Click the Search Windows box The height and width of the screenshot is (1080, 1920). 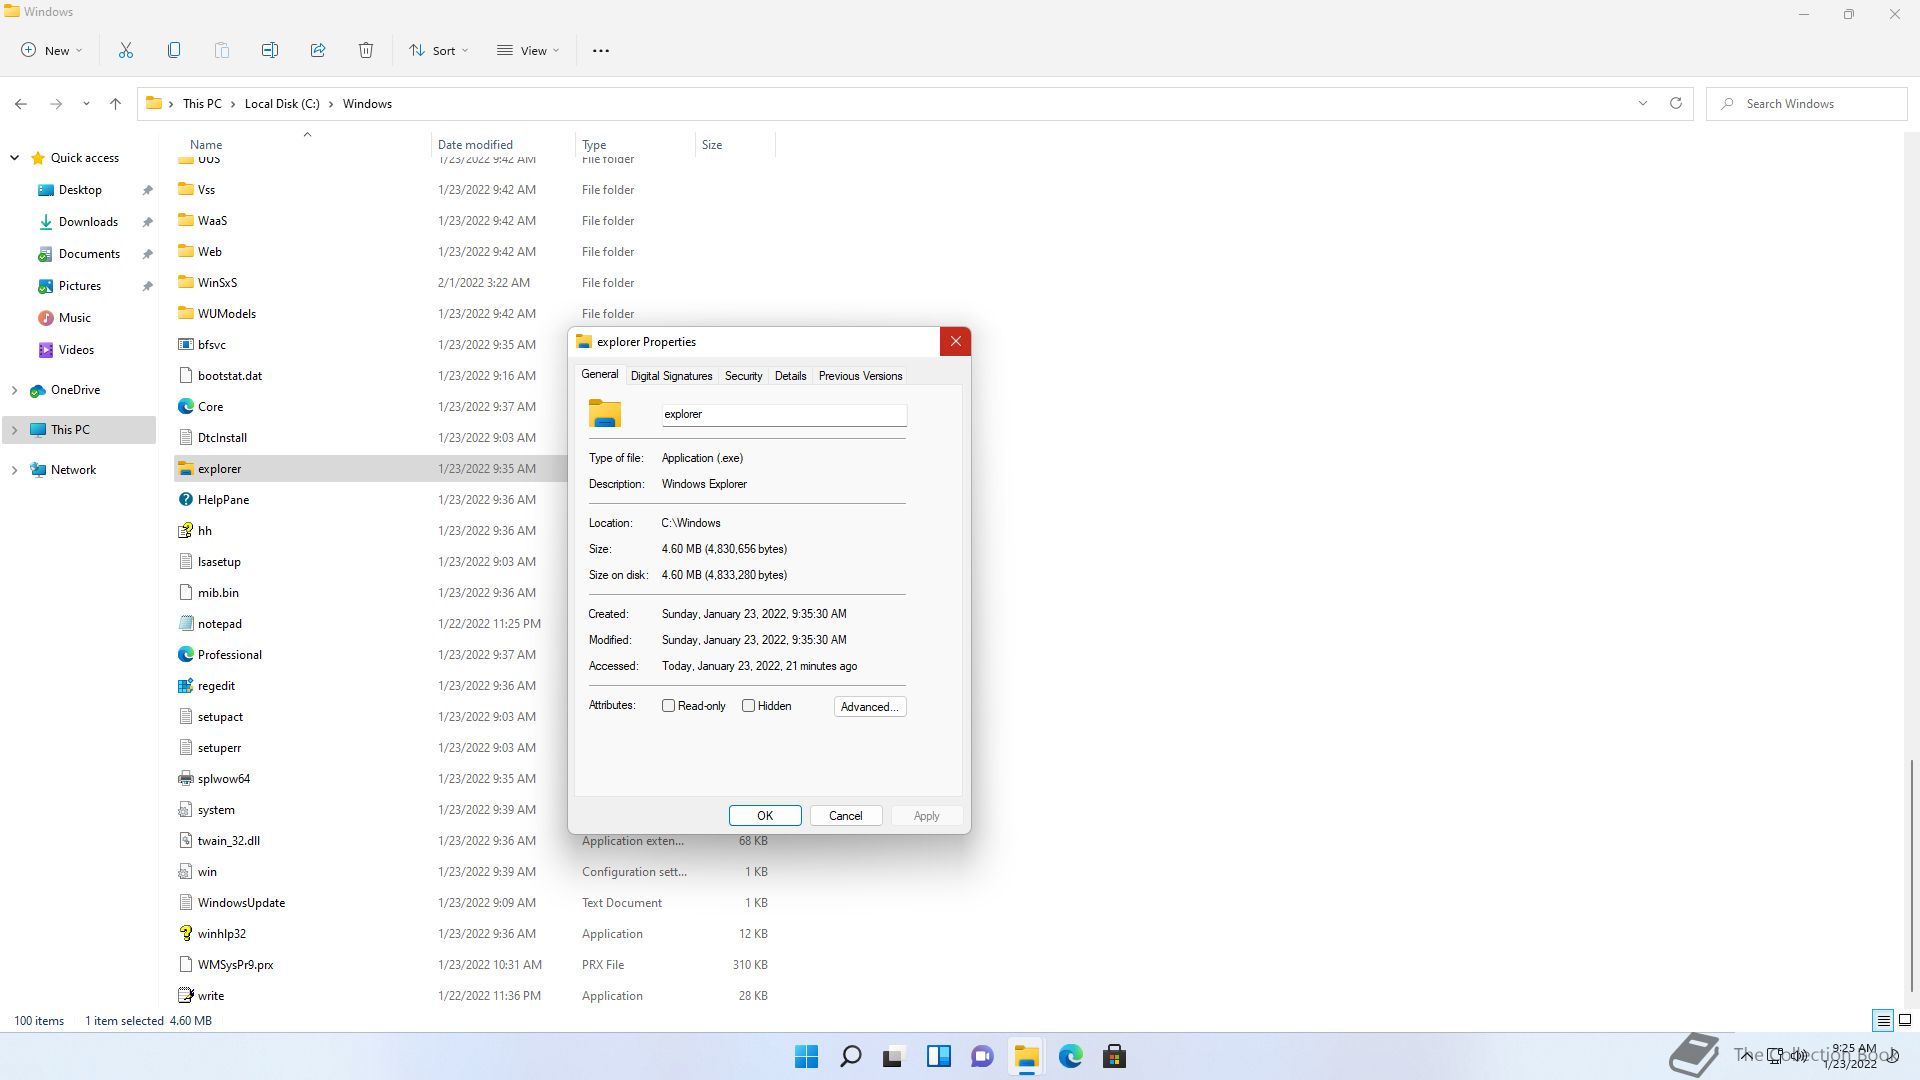pos(1807,104)
